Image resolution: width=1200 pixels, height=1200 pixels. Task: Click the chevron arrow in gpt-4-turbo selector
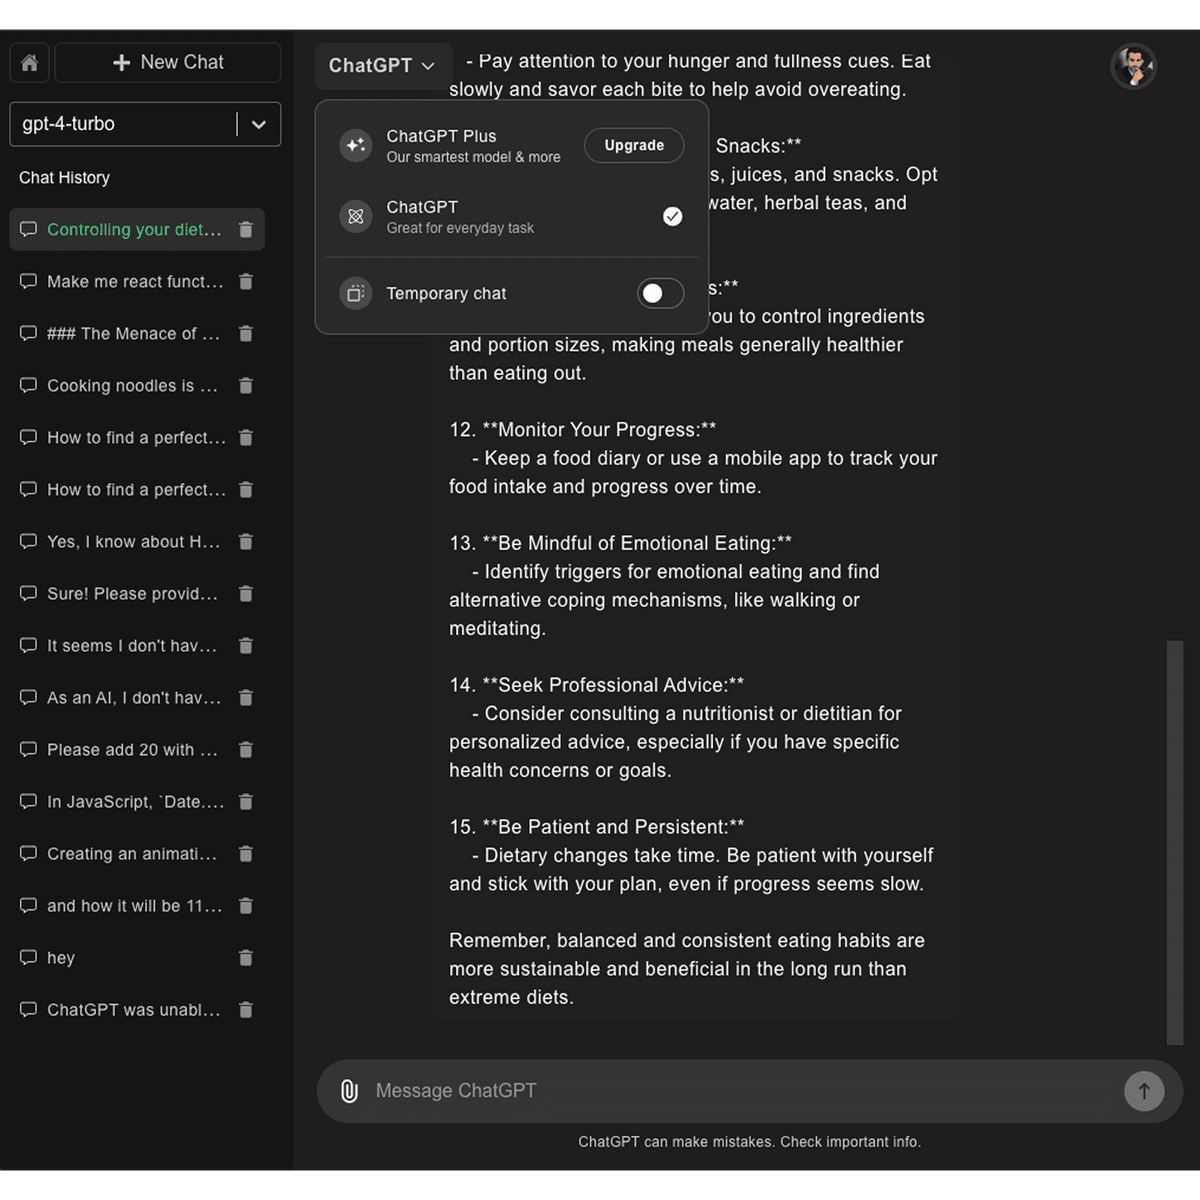[259, 125]
